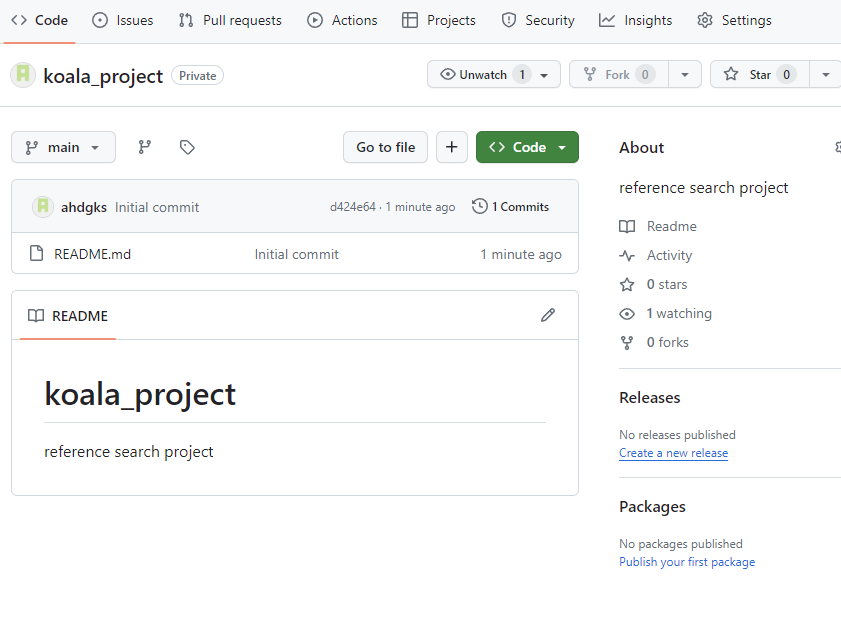Star the koala_project repository
This screenshot has height=626, width=841.
click(x=759, y=75)
